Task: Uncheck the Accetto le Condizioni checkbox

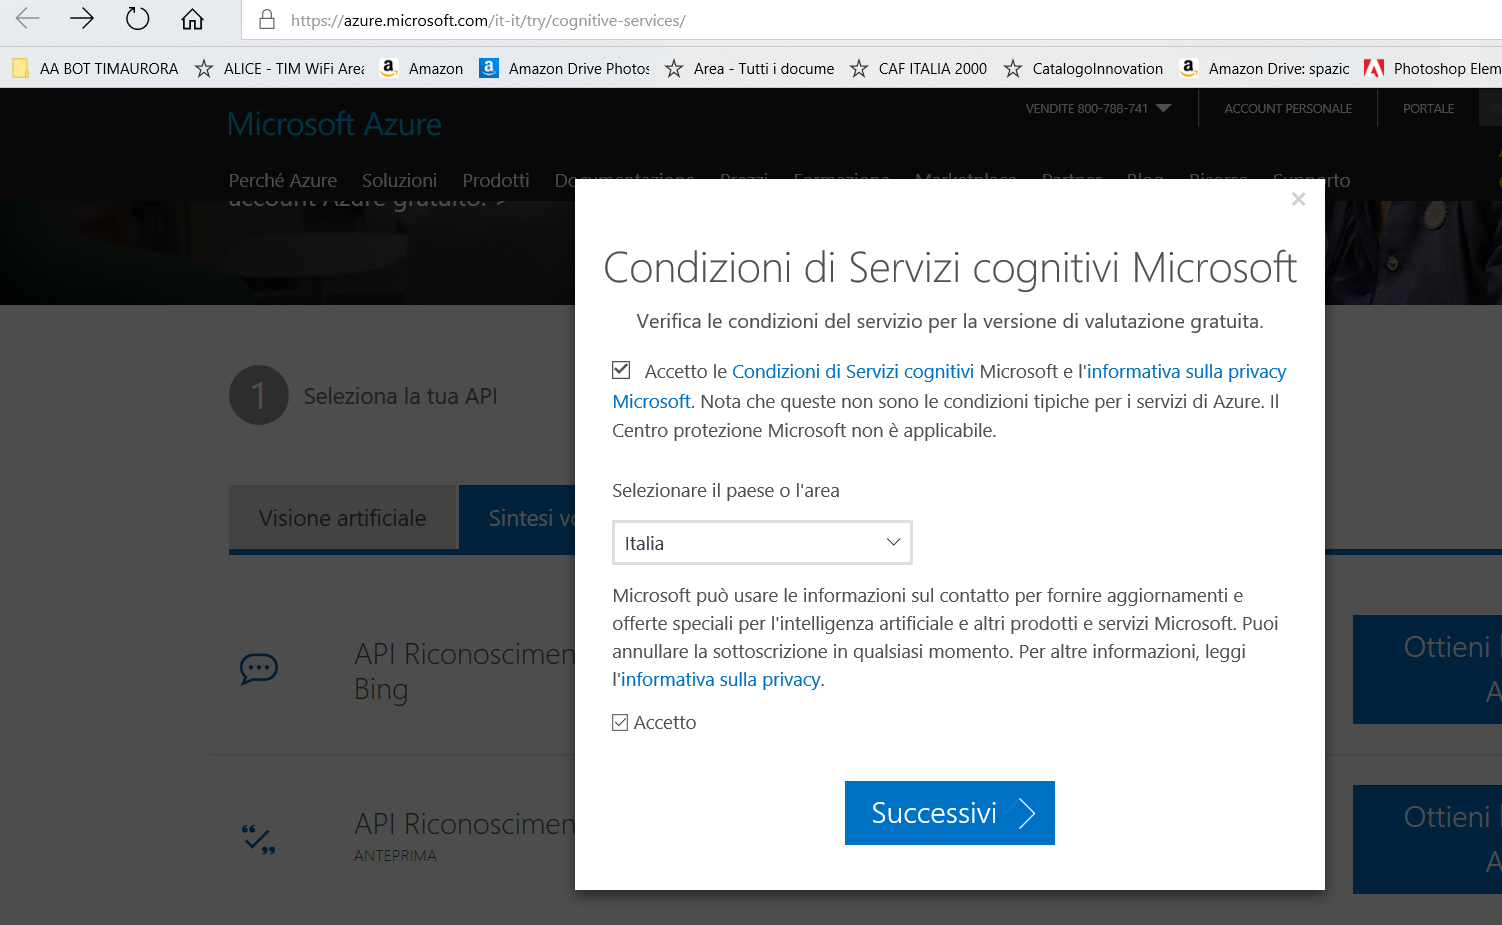Action: tap(621, 370)
